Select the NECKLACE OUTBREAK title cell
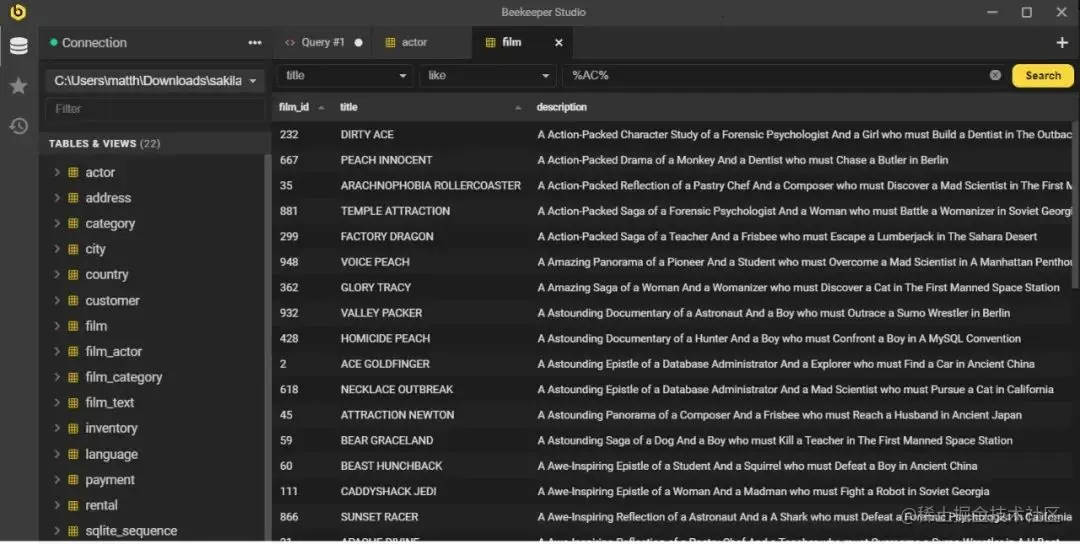The image size is (1080, 544). [397, 390]
